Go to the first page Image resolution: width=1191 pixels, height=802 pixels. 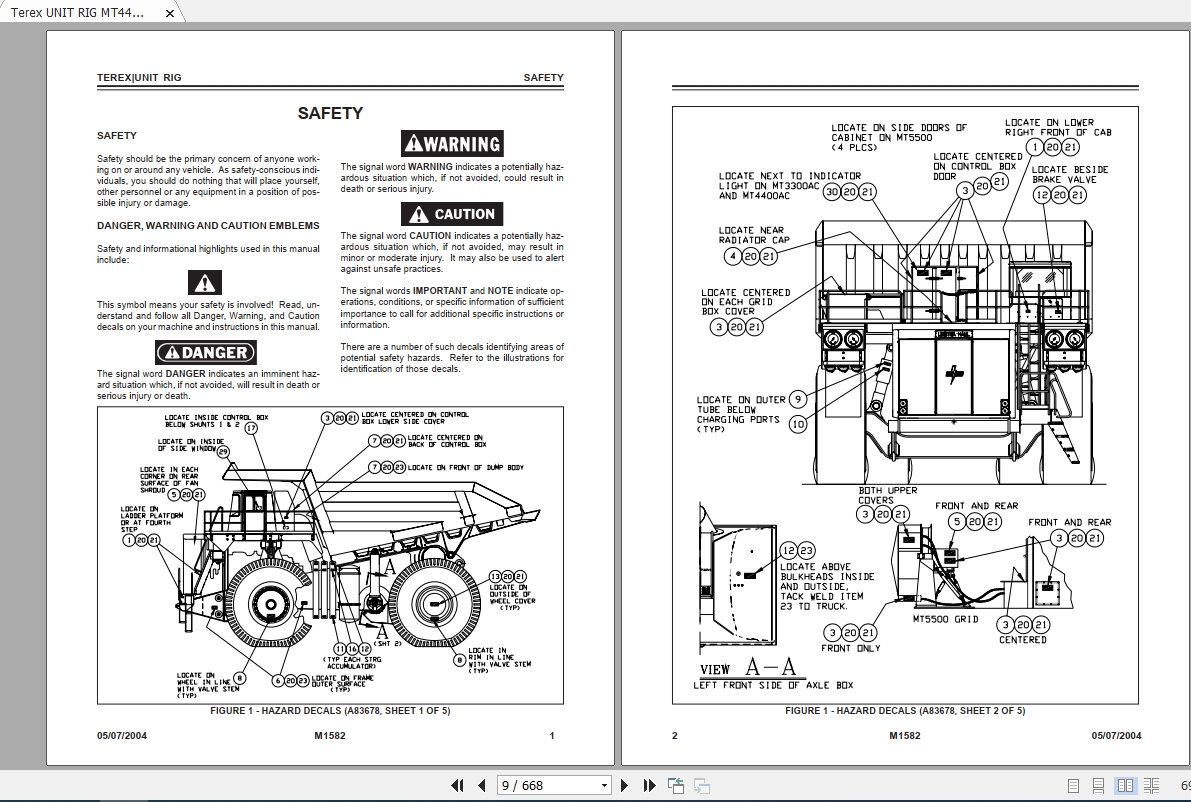[457, 785]
